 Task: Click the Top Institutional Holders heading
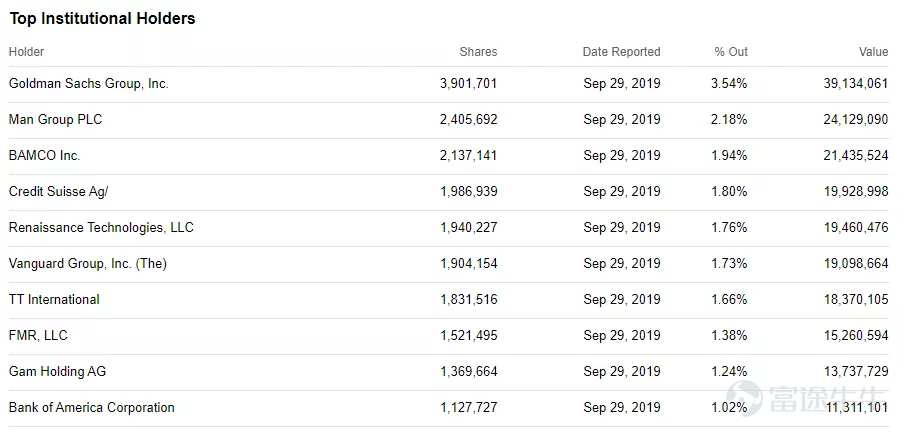[x=102, y=19]
